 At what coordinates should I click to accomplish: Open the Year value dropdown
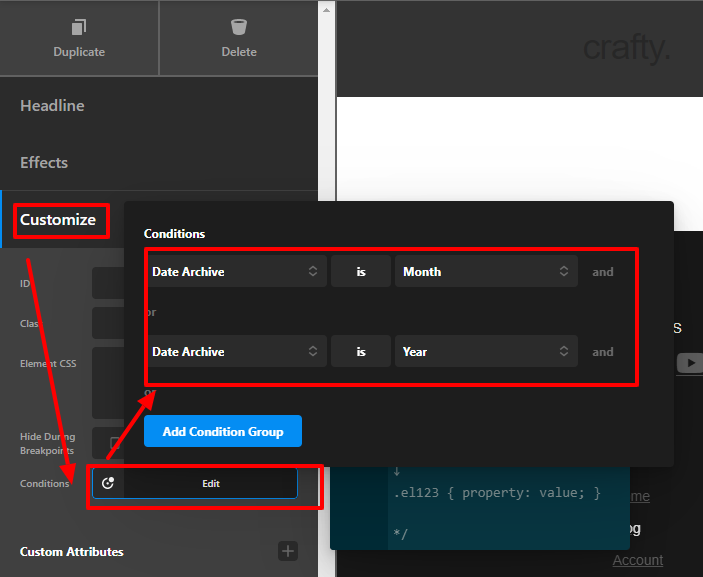485,352
